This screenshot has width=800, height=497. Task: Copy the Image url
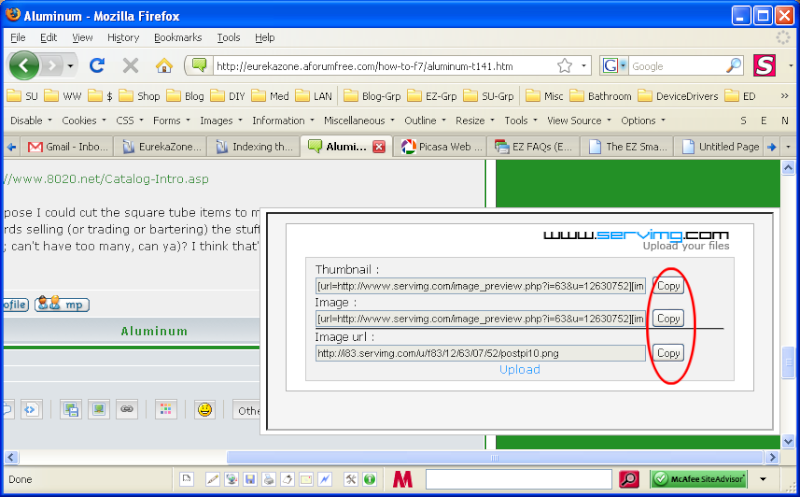point(668,353)
